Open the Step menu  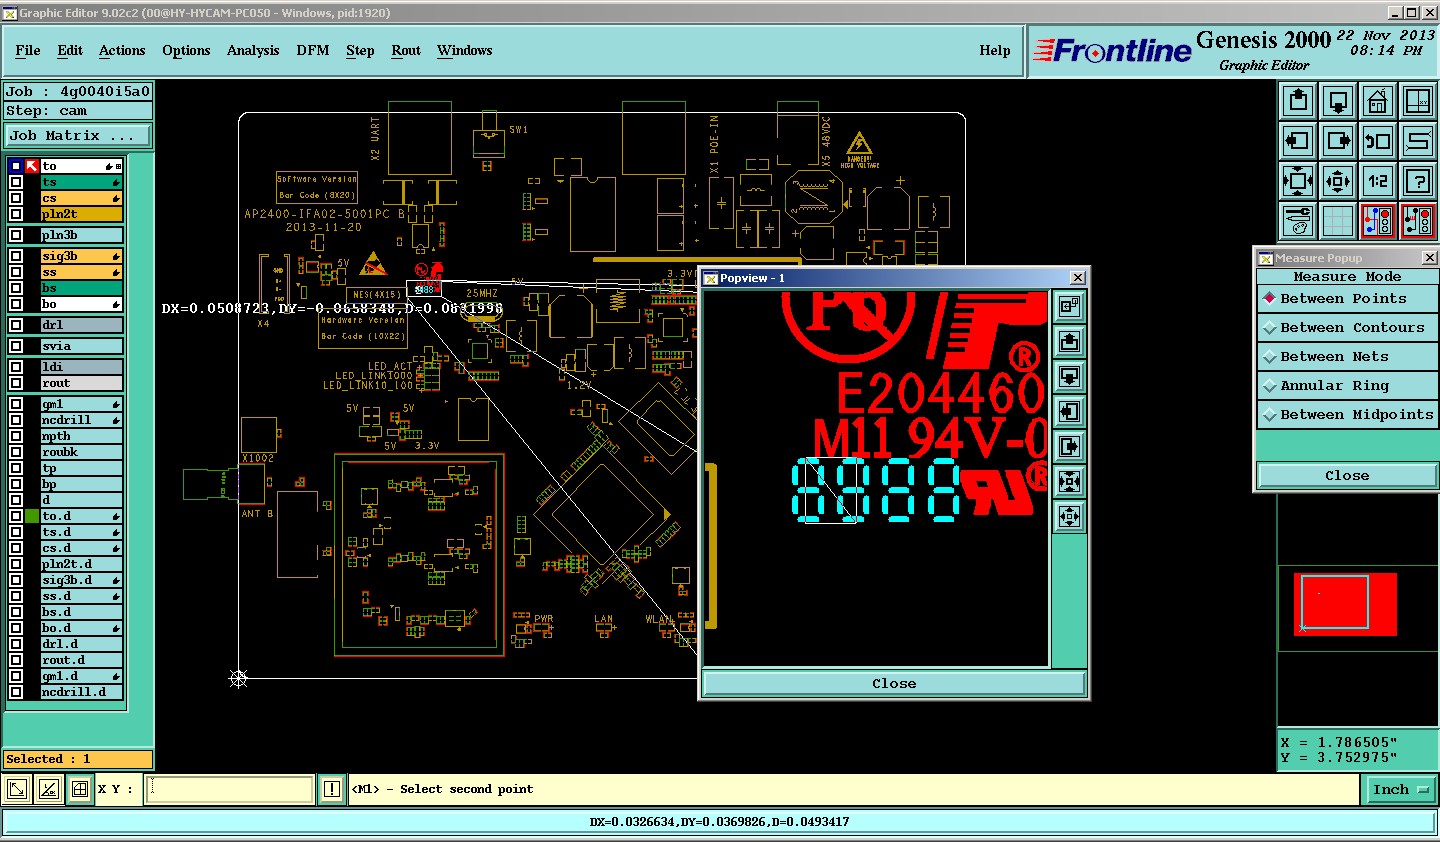coord(360,50)
